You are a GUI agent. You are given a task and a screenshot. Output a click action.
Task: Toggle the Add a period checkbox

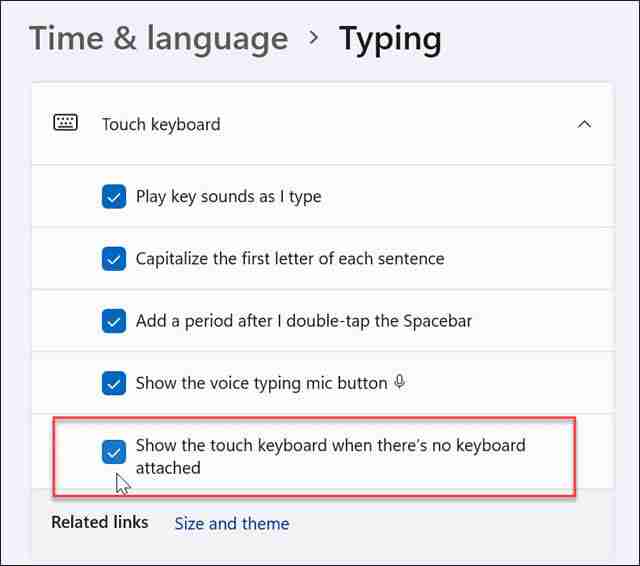(x=114, y=321)
